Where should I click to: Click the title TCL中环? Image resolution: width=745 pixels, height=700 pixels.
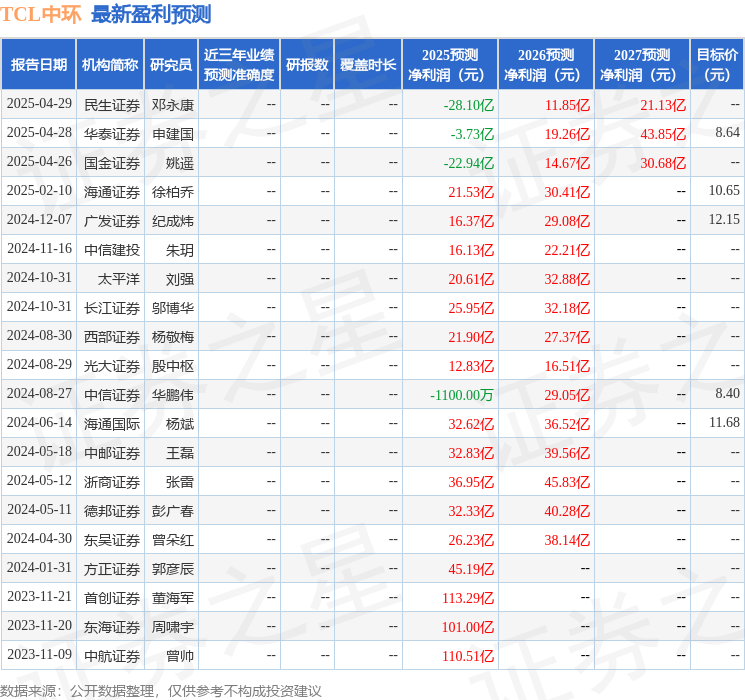[x=41, y=14]
